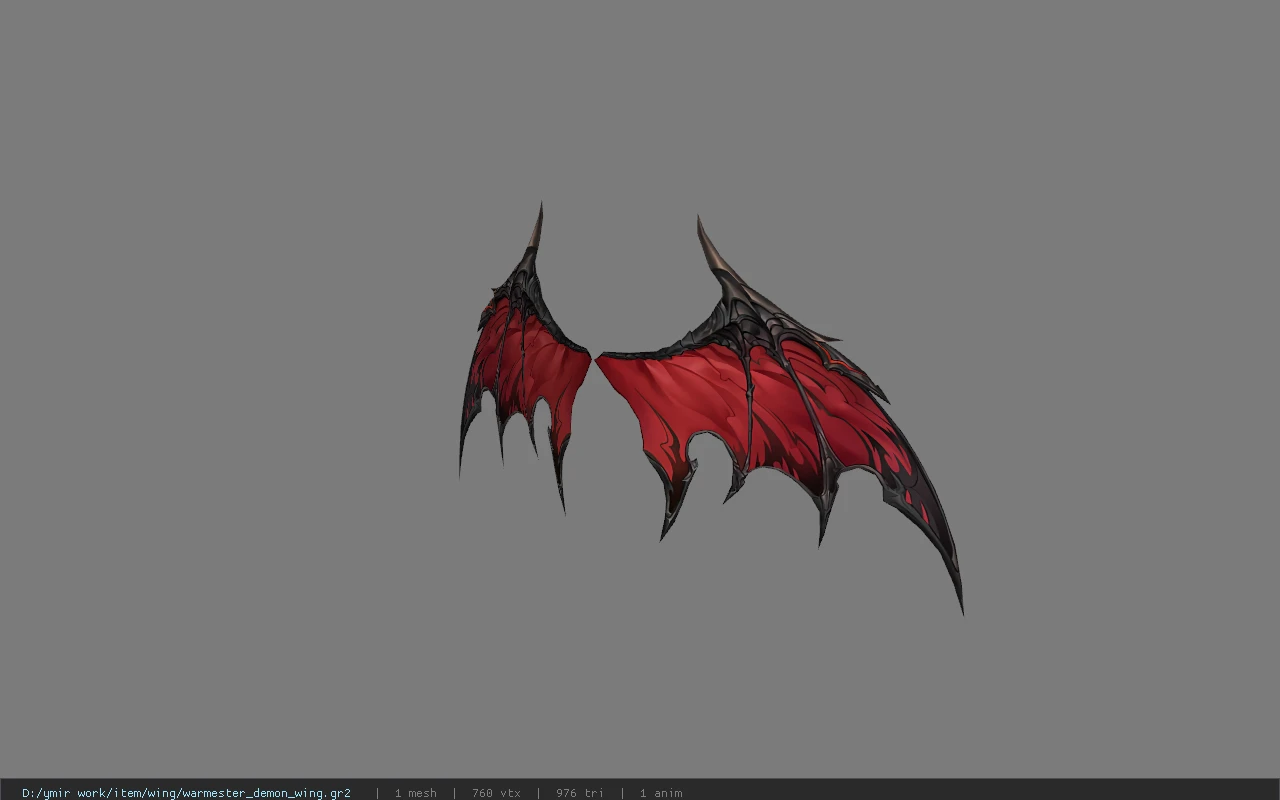Click the '976 tri' triangle count
The width and height of the screenshot is (1280, 800).
click(580, 793)
